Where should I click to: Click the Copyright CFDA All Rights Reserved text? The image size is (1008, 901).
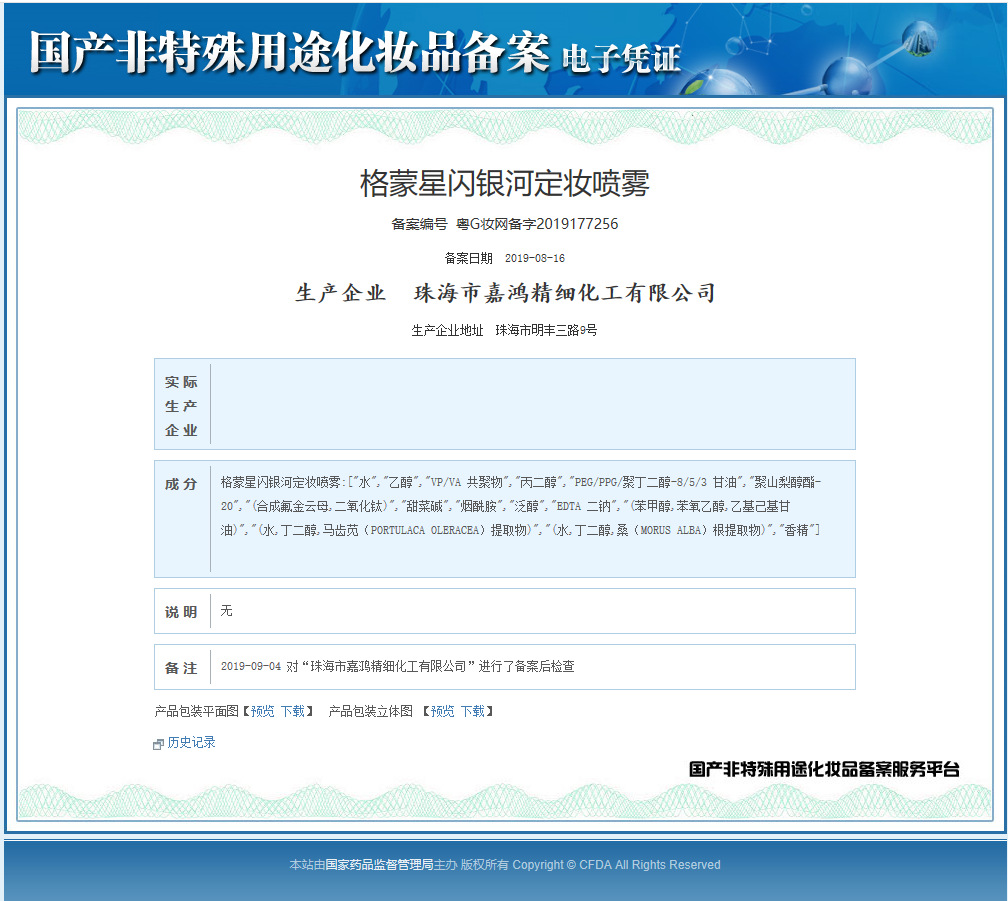616,864
